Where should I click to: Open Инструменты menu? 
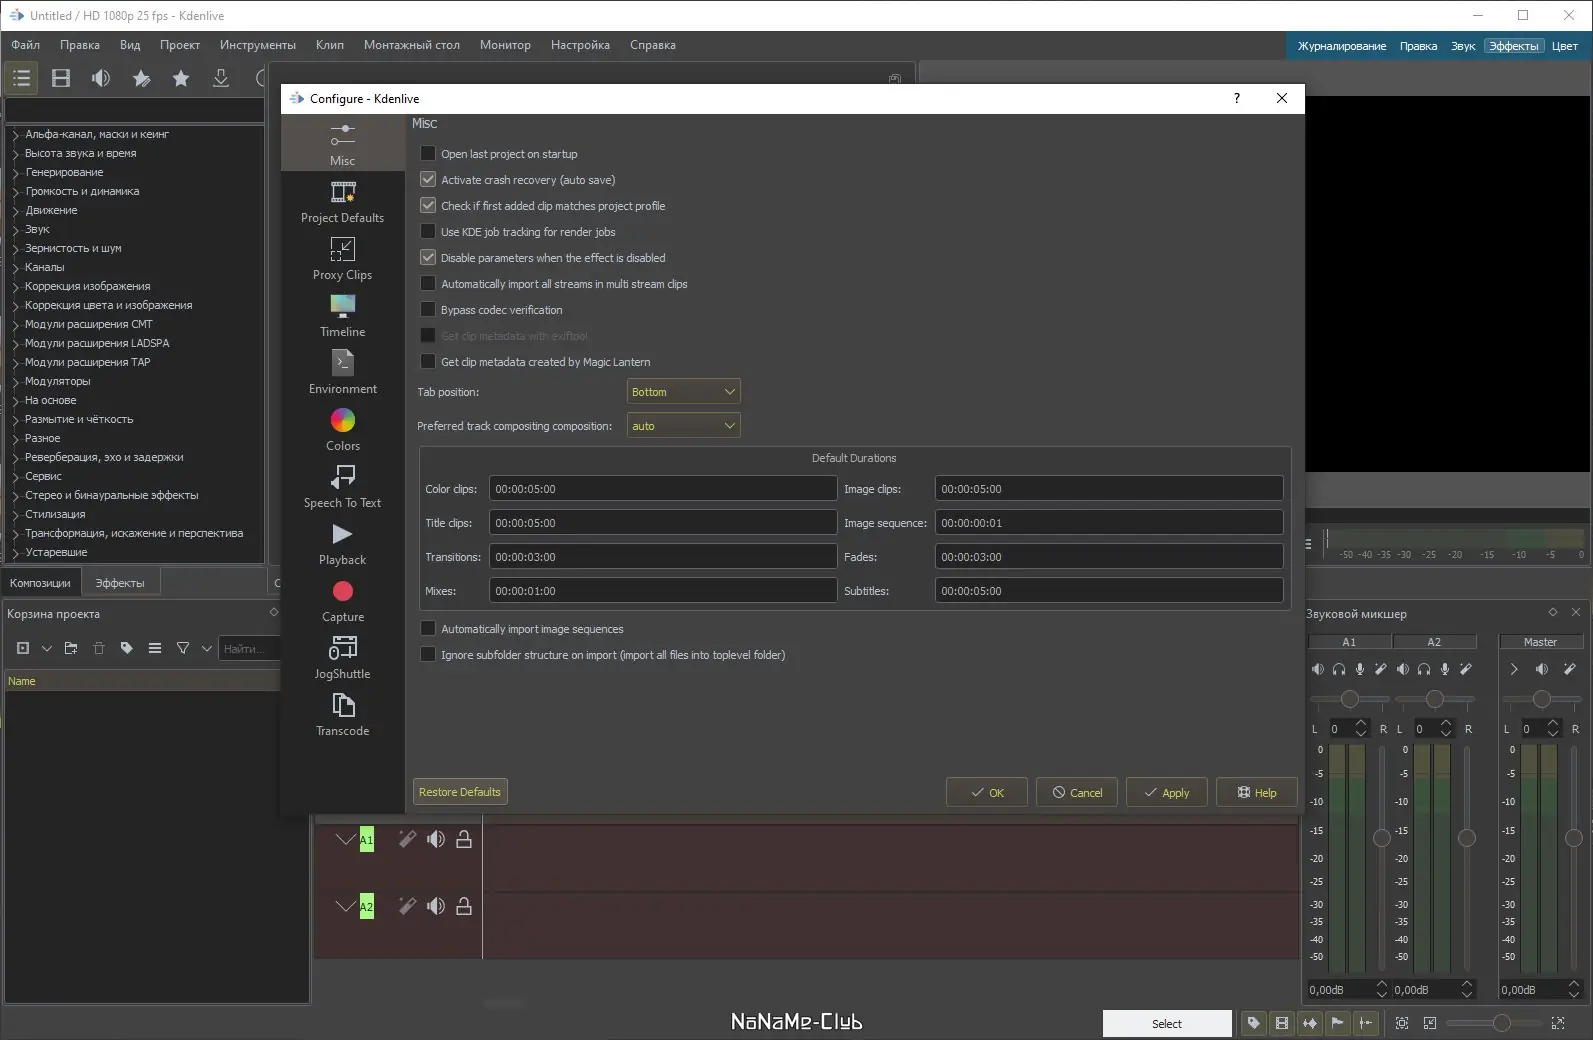click(x=258, y=45)
